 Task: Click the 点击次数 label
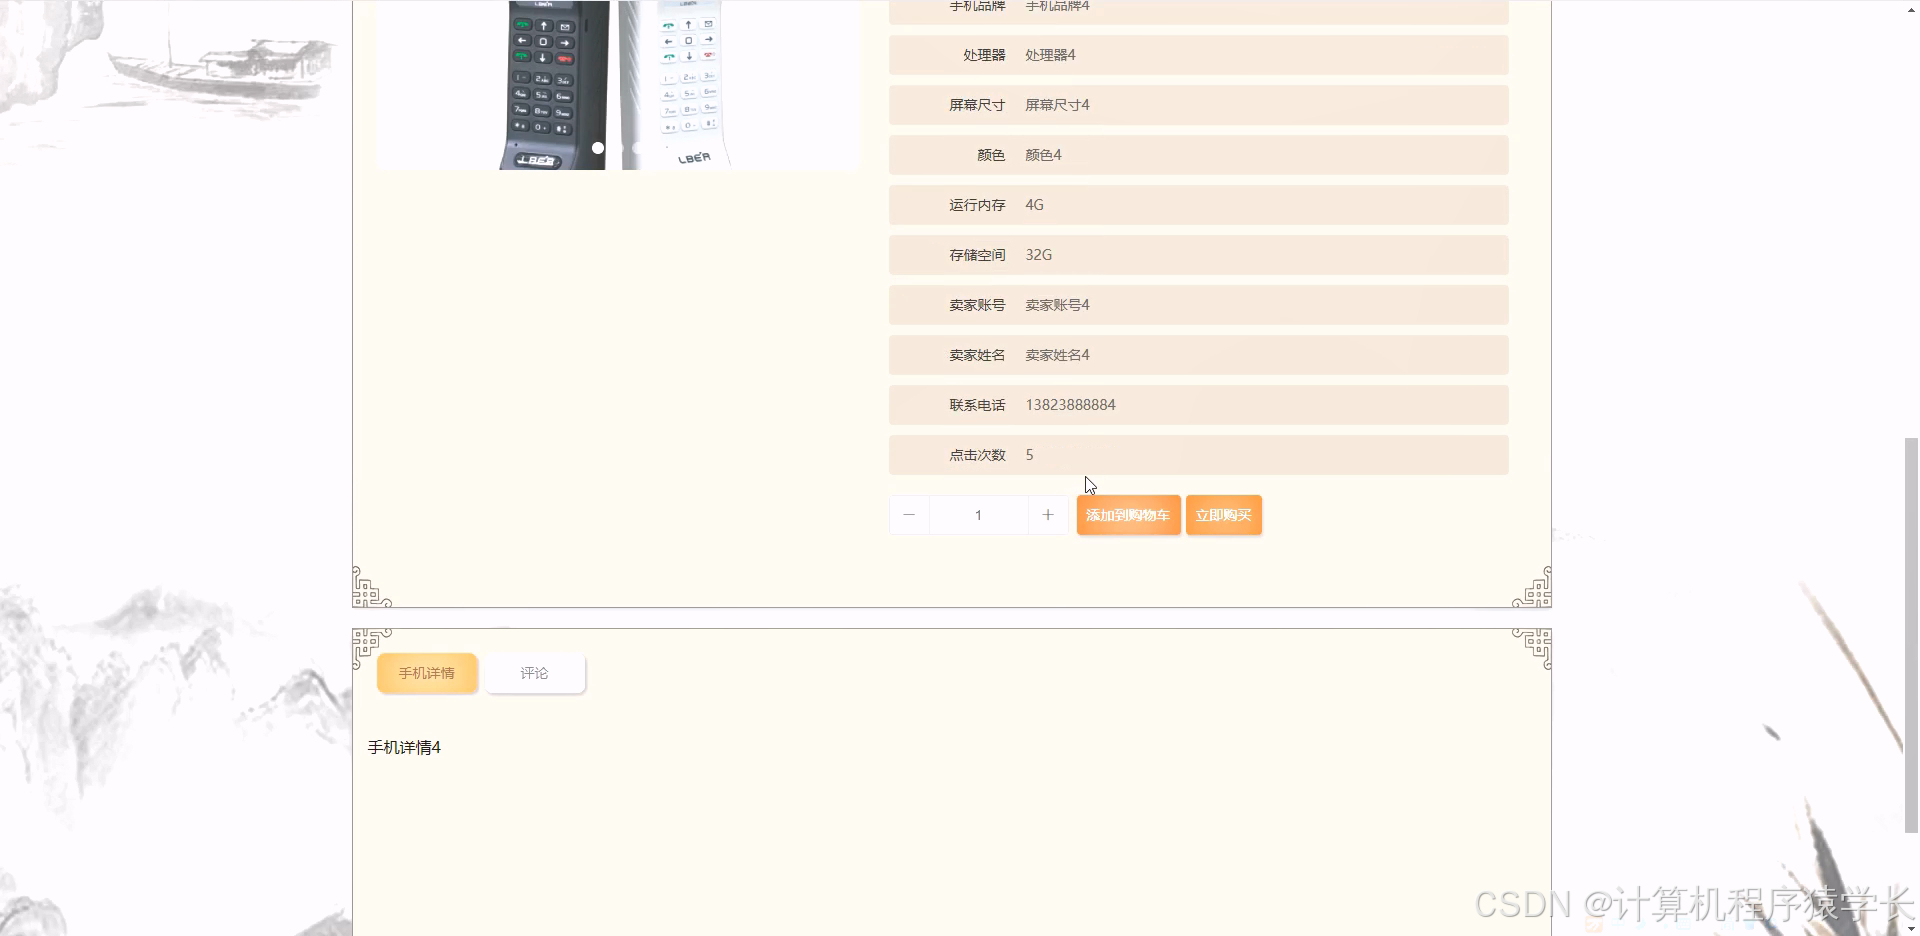click(x=977, y=455)
